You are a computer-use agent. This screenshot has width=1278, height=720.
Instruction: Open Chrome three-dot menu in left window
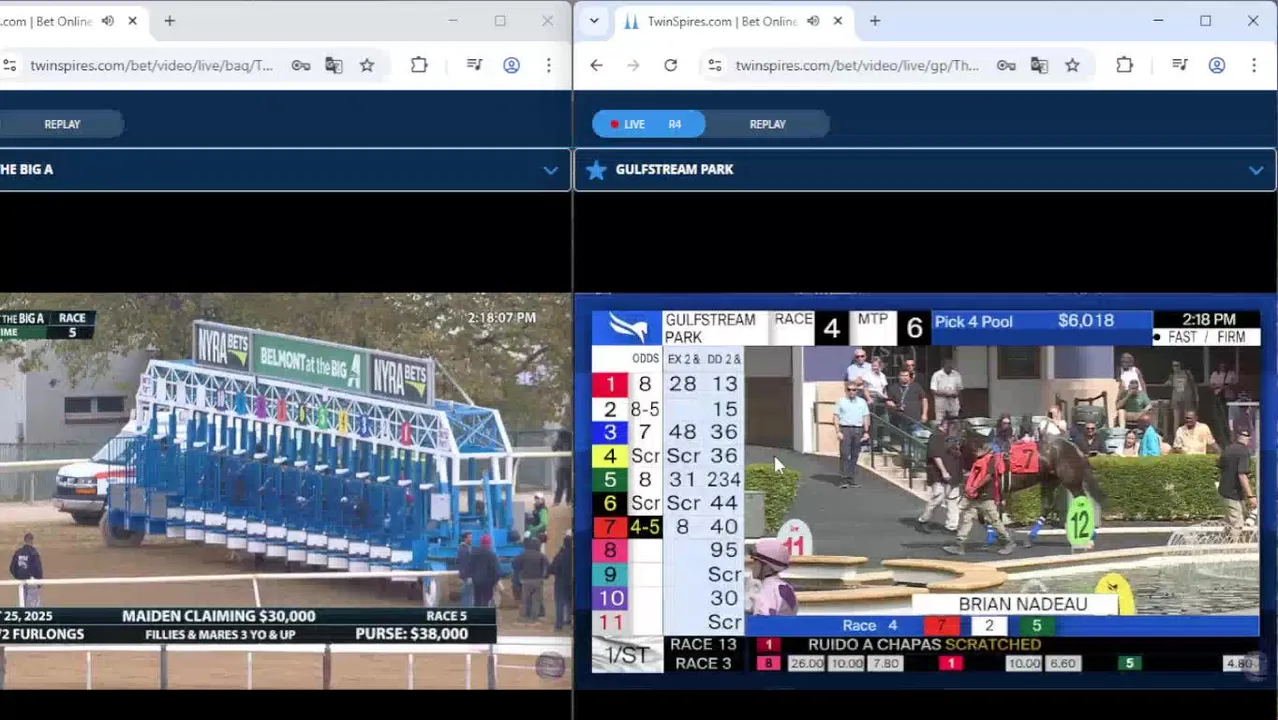548,65
